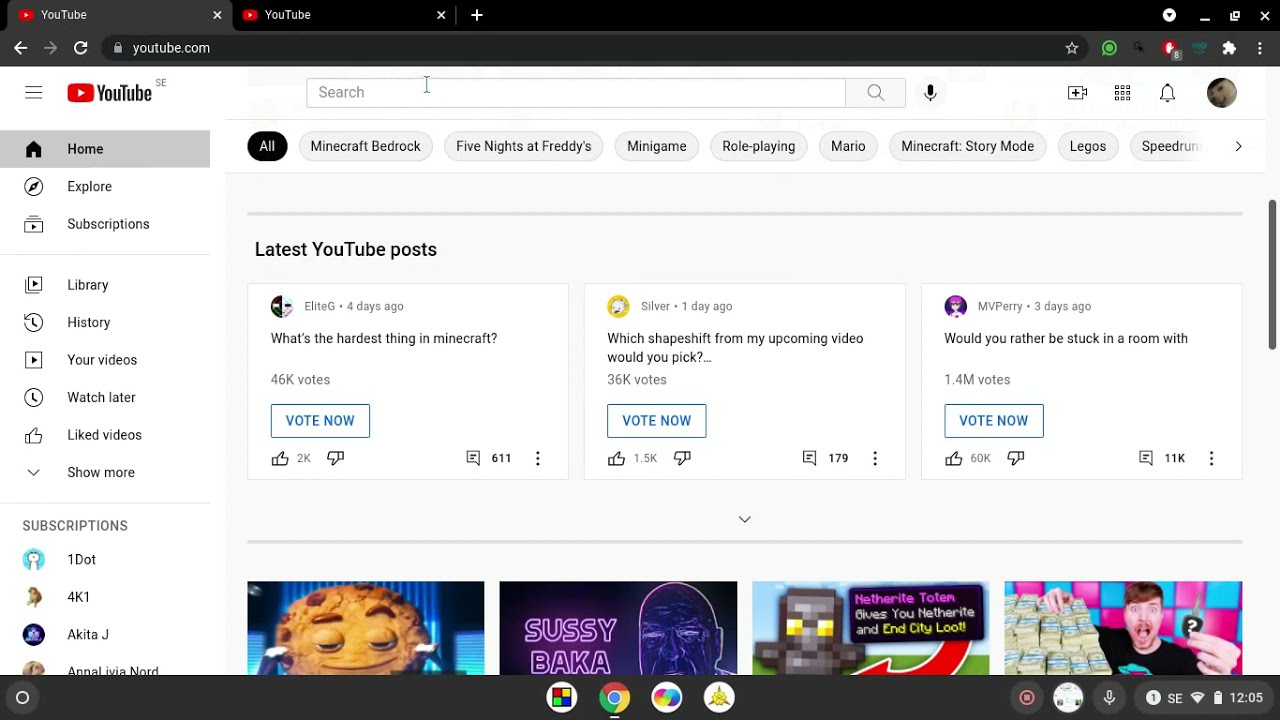
Task: Open Subscriptions in sidebar
Action: tap(105, 224)
